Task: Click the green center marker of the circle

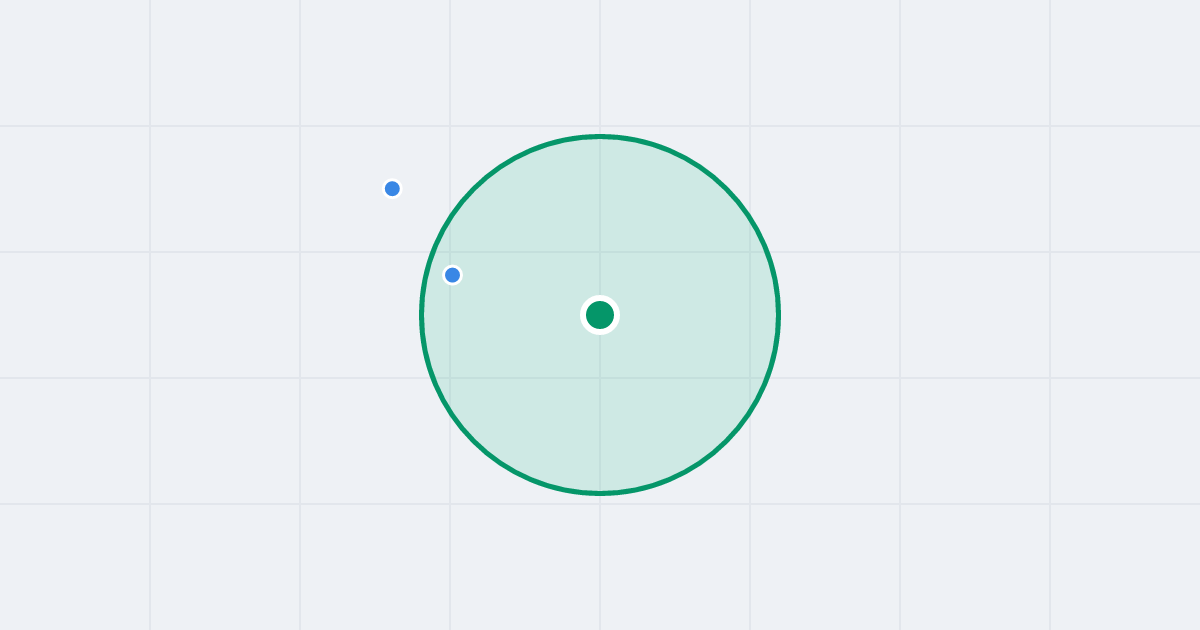Action: click(x=600, y=315)
